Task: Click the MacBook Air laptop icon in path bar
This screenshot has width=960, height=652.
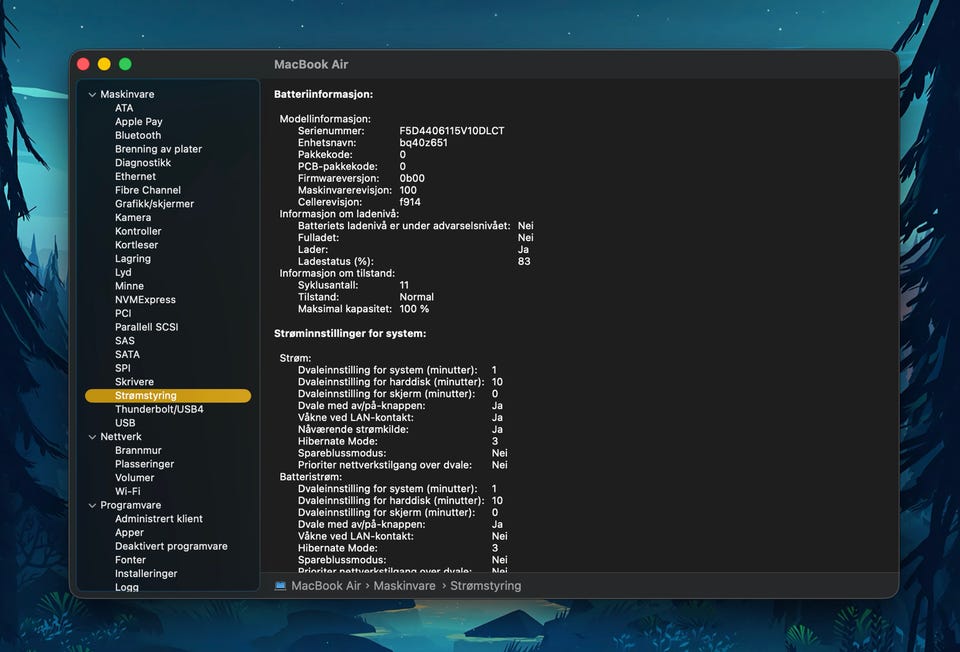Action: pos(280,586)
